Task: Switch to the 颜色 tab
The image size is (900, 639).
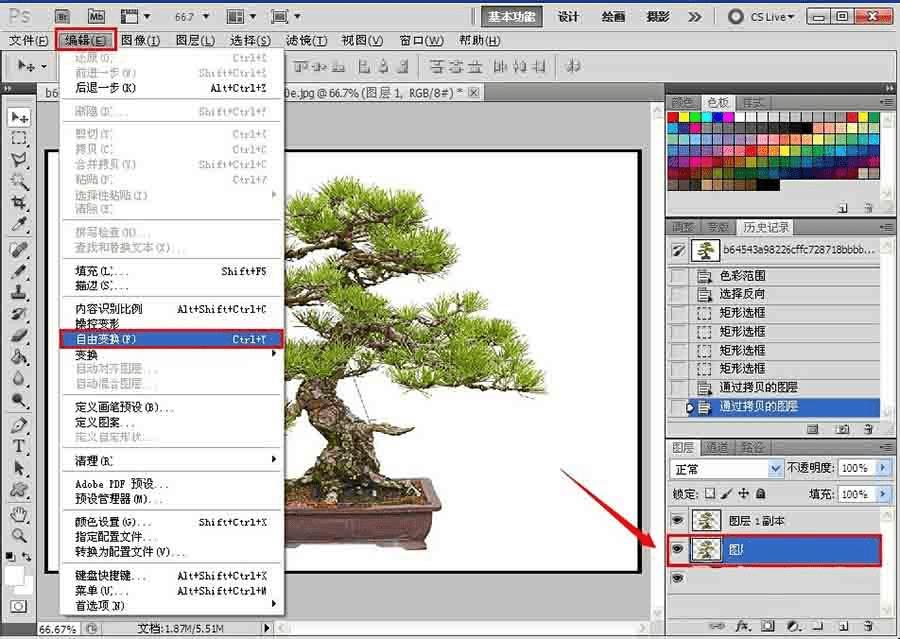Action: 682,102
